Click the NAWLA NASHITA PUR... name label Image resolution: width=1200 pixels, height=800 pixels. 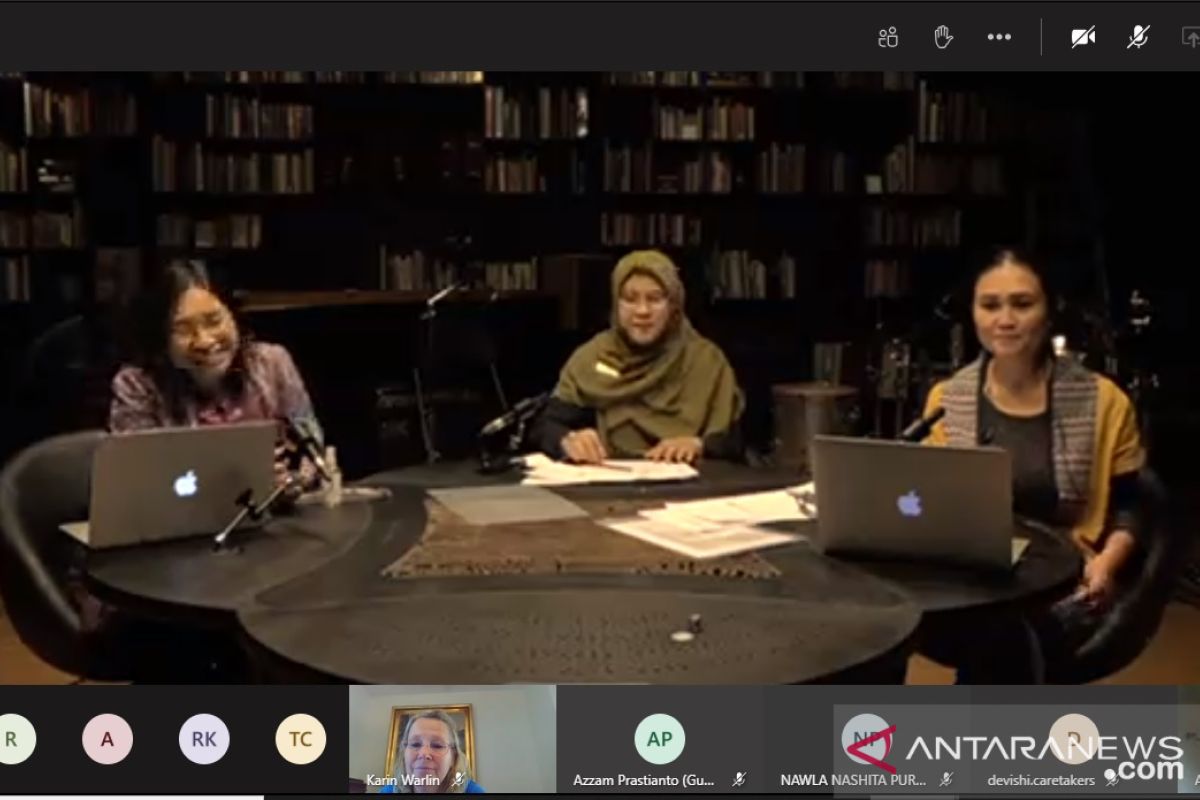click(x=853, y=779)
